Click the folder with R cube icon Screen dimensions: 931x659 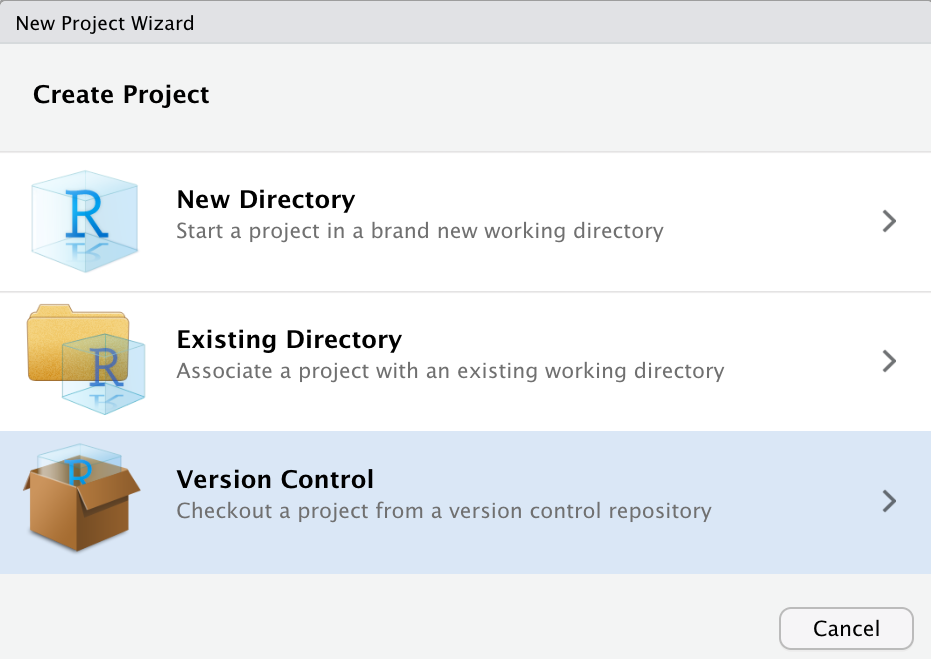(86, 359)
